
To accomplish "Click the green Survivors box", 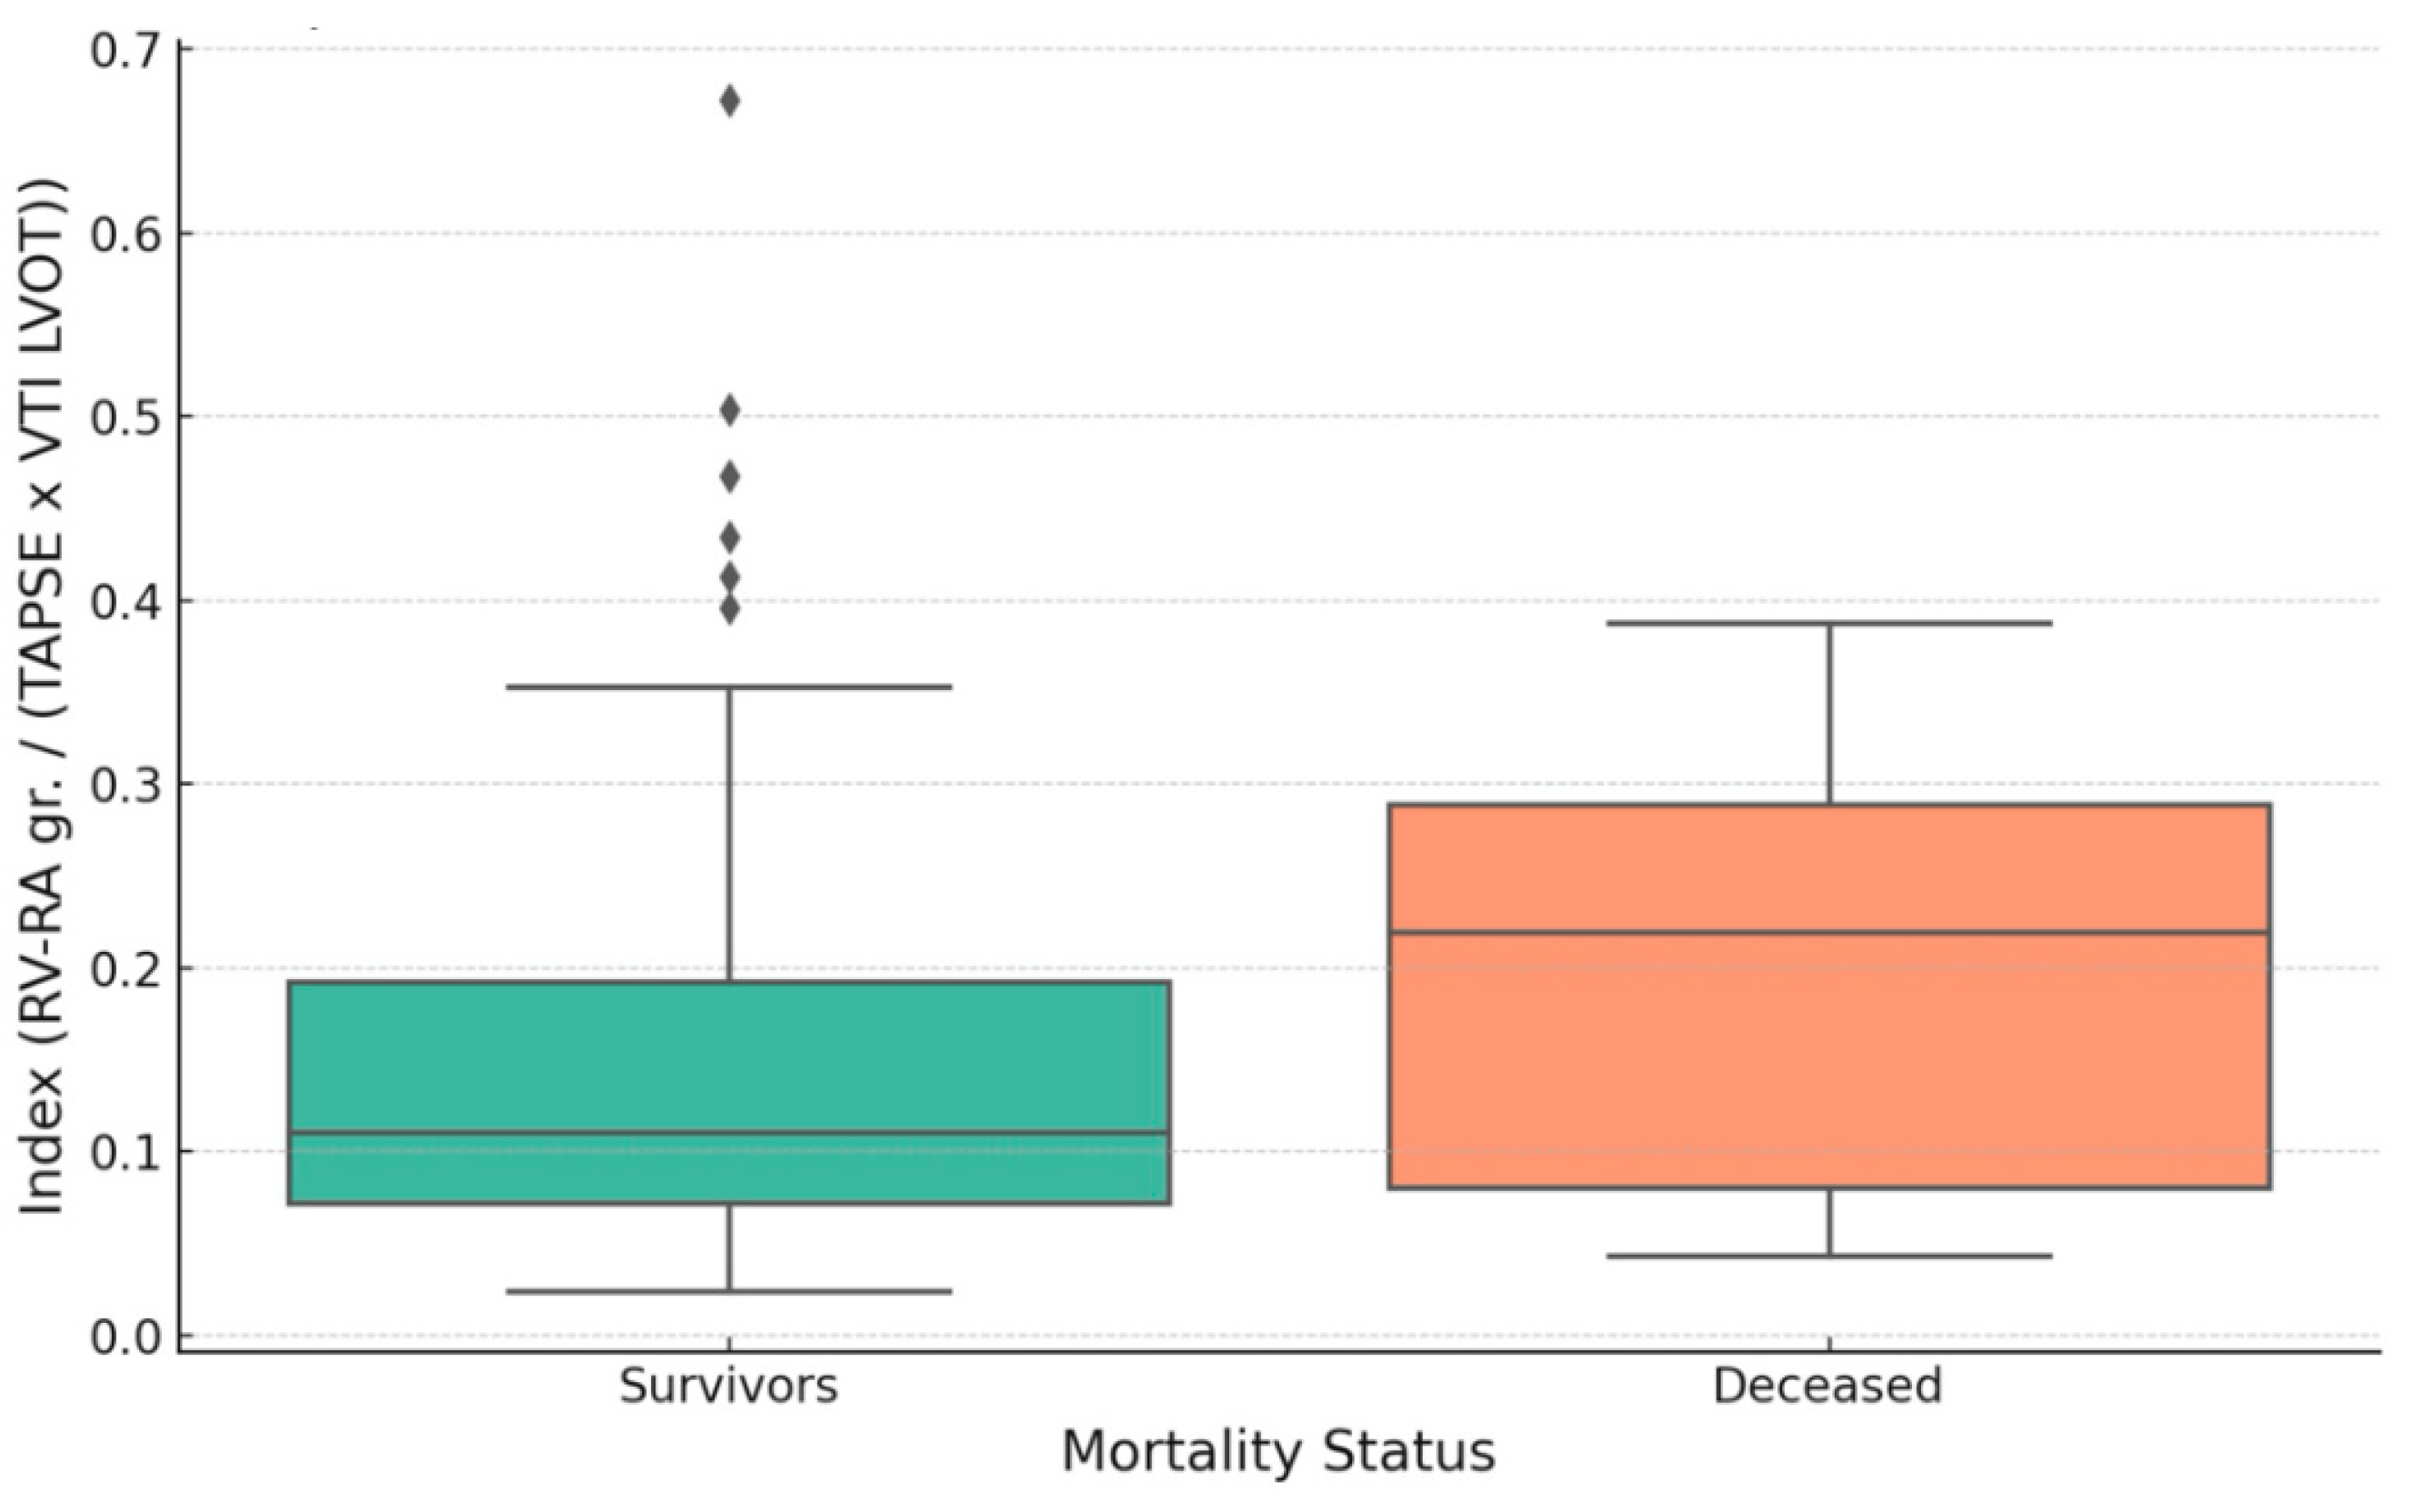I will [x=729, y=1060].
